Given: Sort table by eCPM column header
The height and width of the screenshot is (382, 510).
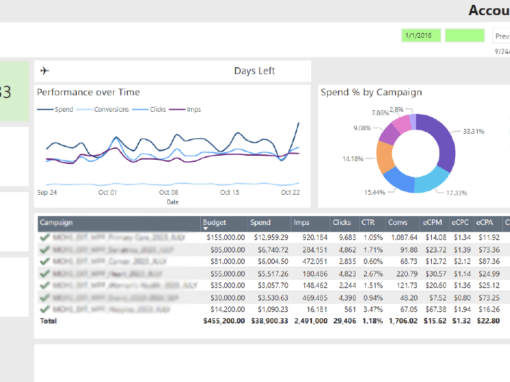Looking at the screenshot, I should (x=433, y=222).
